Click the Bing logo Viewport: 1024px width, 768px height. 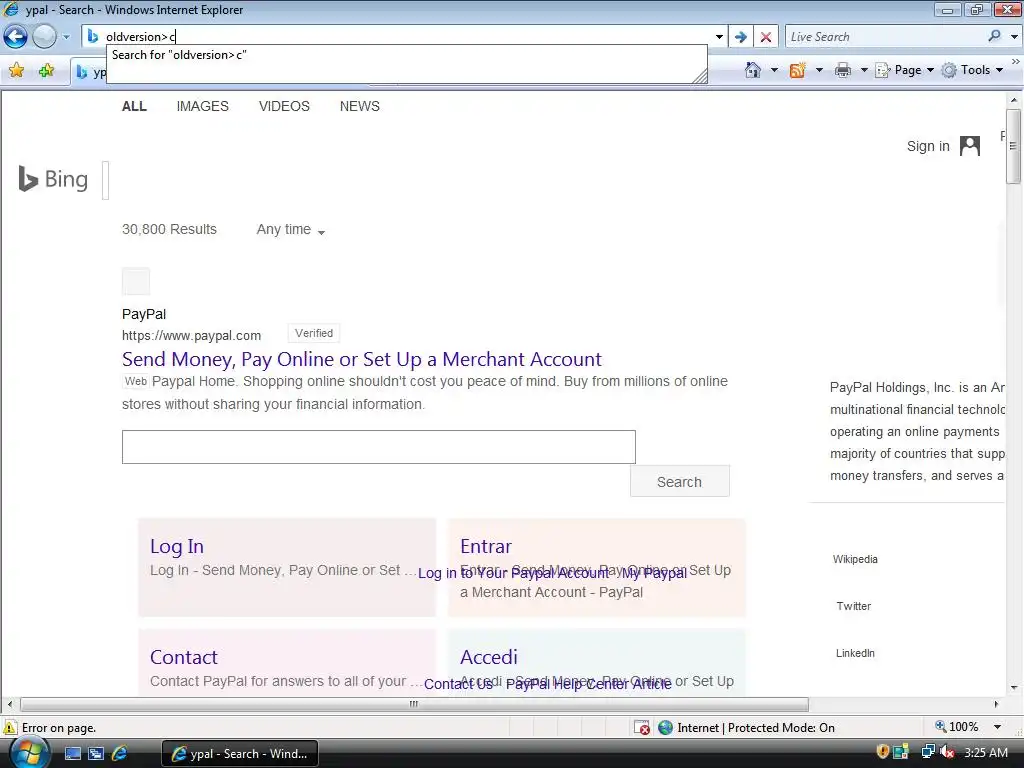tap(53, 179)
